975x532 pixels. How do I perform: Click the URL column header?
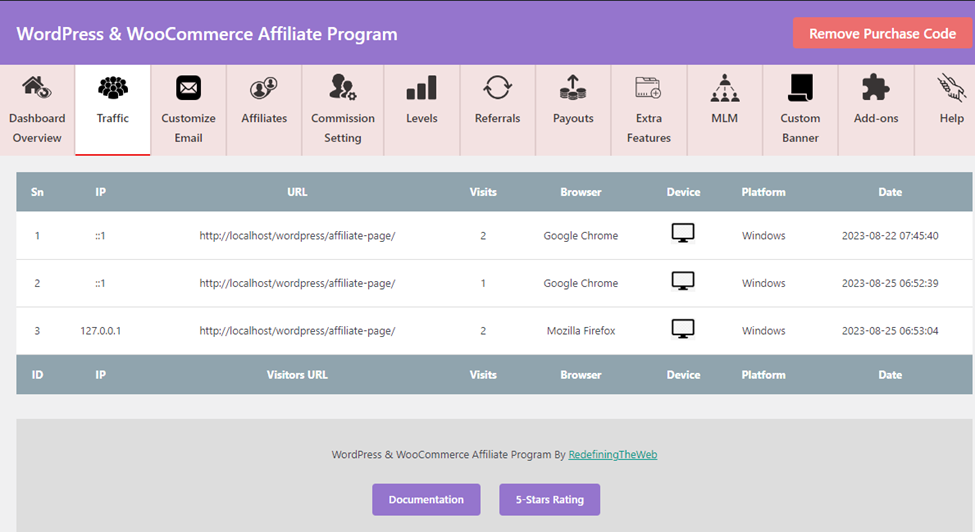click(297, 192)
